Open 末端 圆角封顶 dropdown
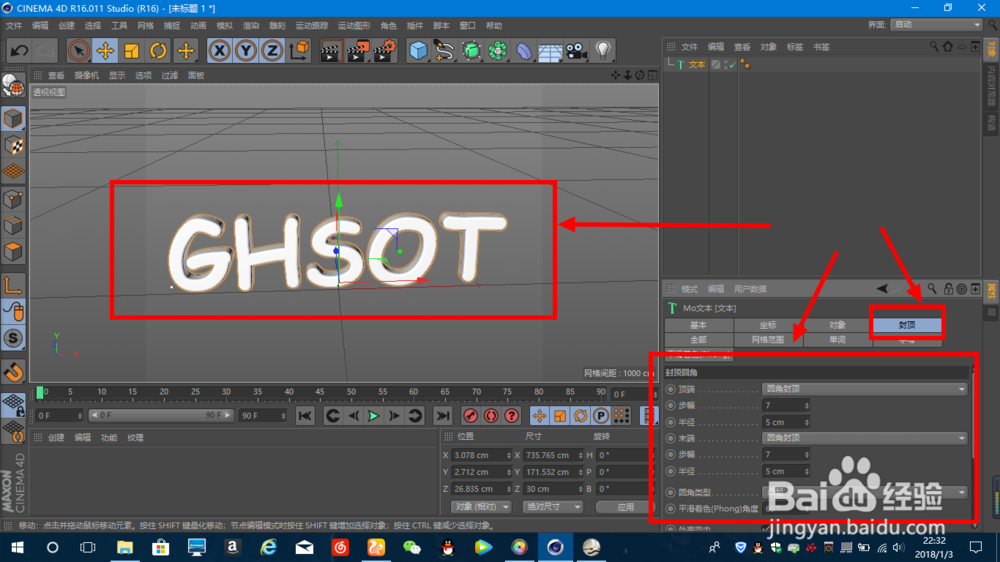The width and height of the screenshot is (1000, 562). pyautogui.click(x=865, y=438)
